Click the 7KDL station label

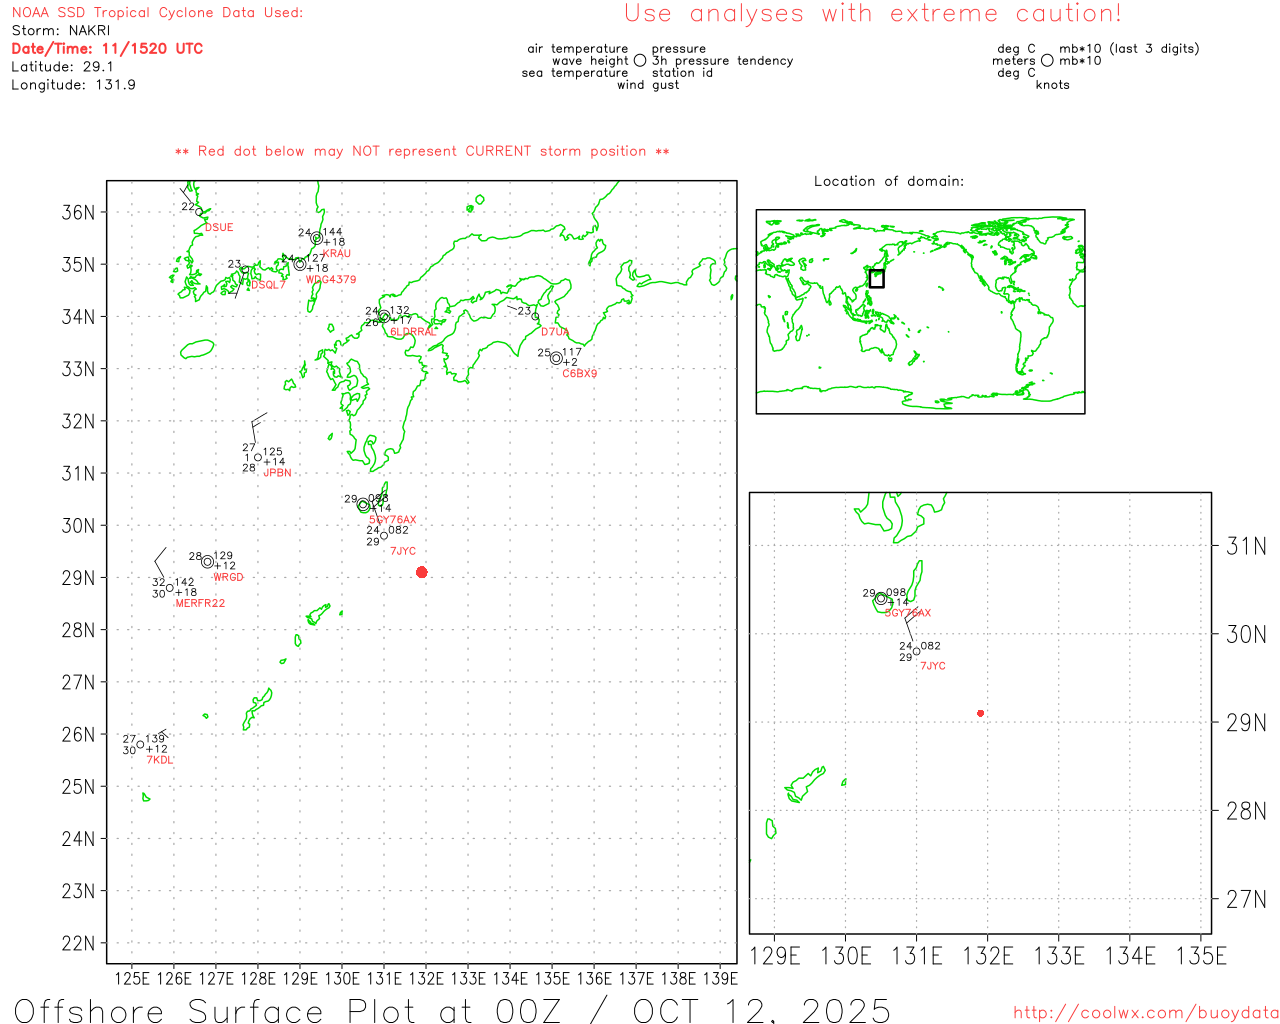[x=160, y=760]
